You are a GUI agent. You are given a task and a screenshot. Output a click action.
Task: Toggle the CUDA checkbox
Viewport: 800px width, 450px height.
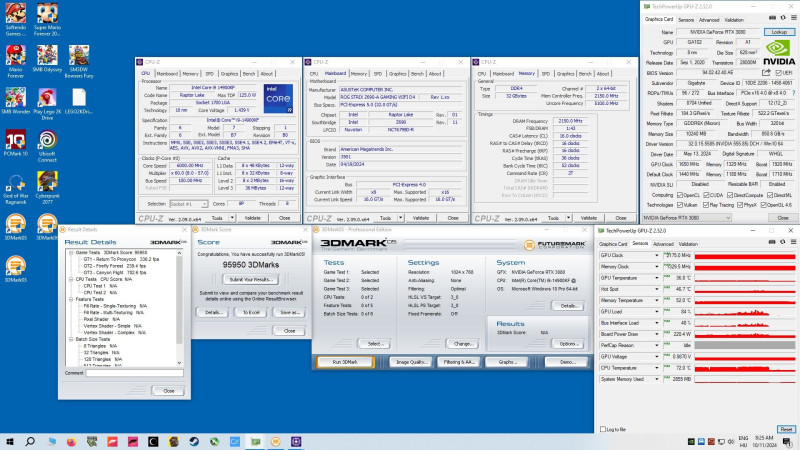pos(706,195)
